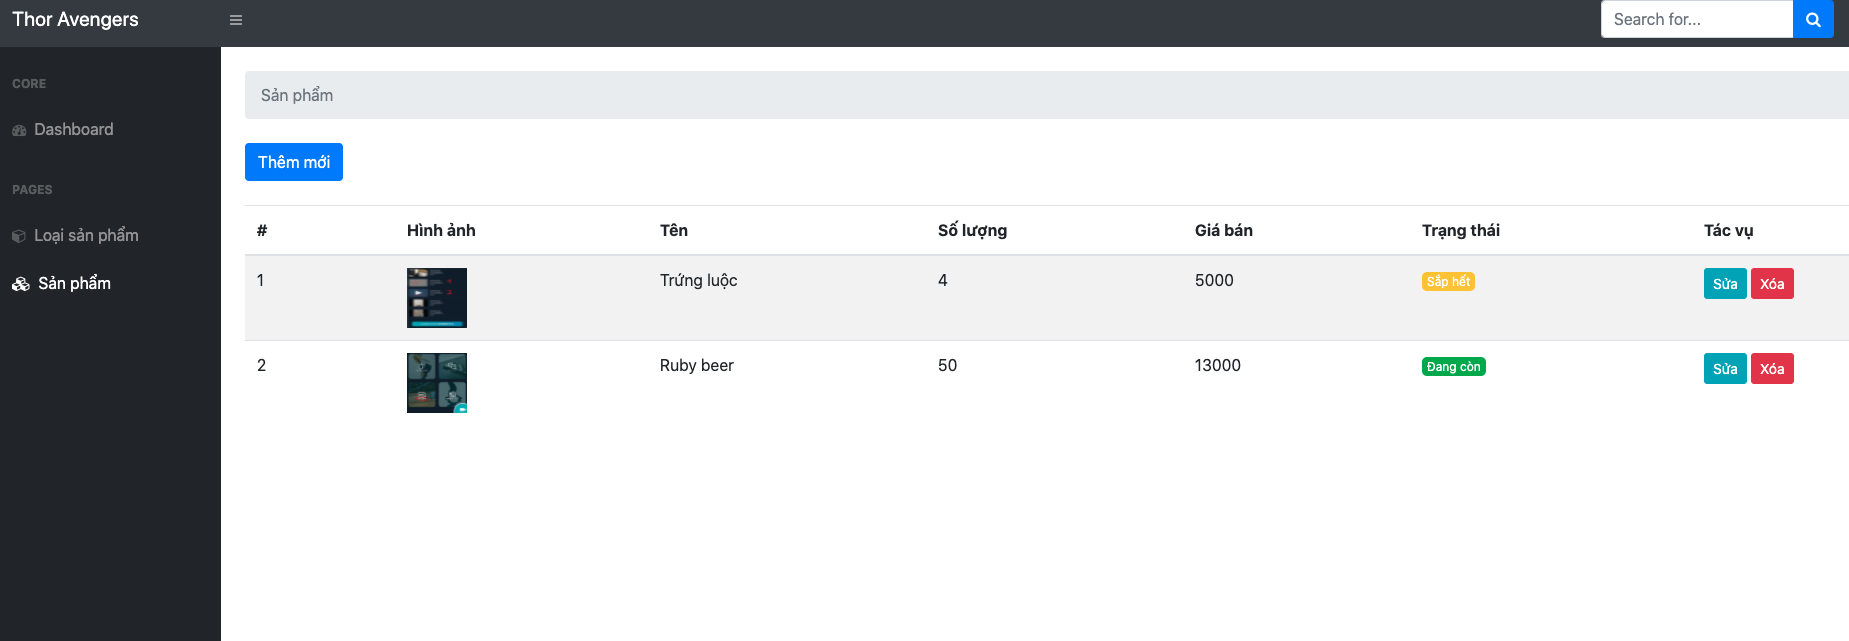Click the Giá bán column header
This screenshot has height=641, width=1849.
tap(1224, 230)
